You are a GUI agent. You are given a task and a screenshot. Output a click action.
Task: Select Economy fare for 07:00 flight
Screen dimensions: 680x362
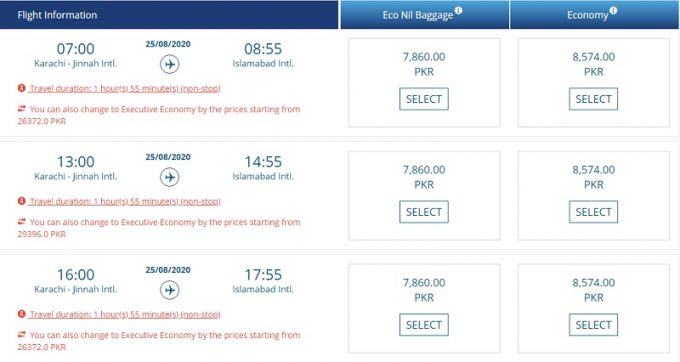pos(593,99)
